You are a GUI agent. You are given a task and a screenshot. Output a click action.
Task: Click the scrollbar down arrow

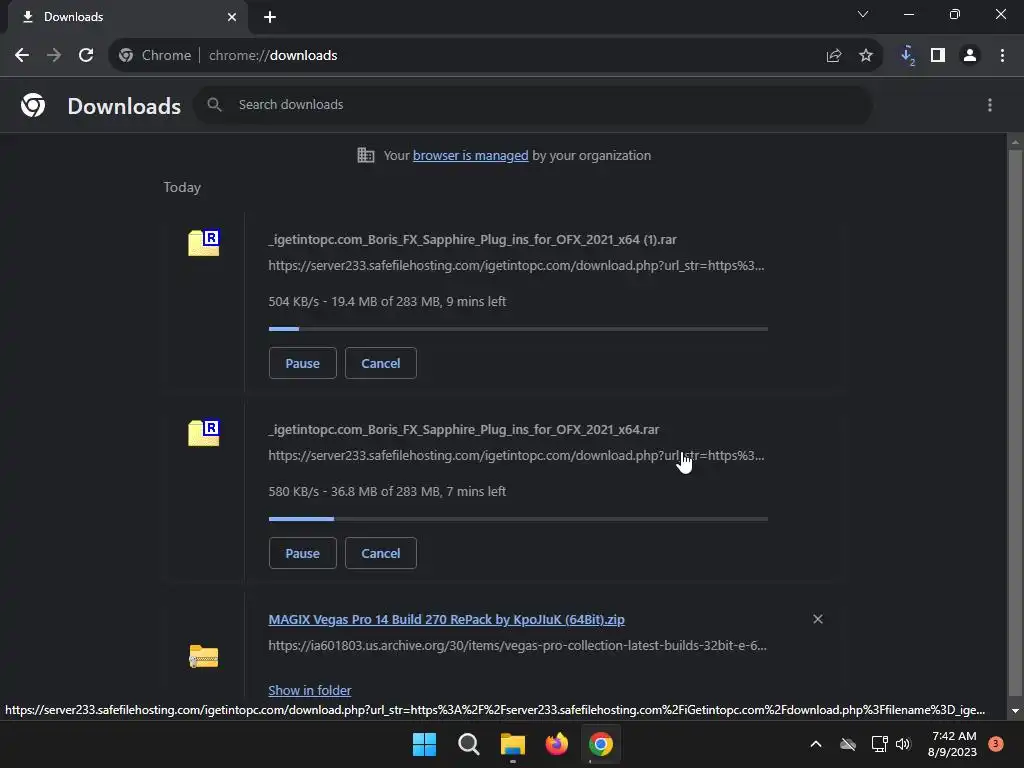coord(1015,711)
